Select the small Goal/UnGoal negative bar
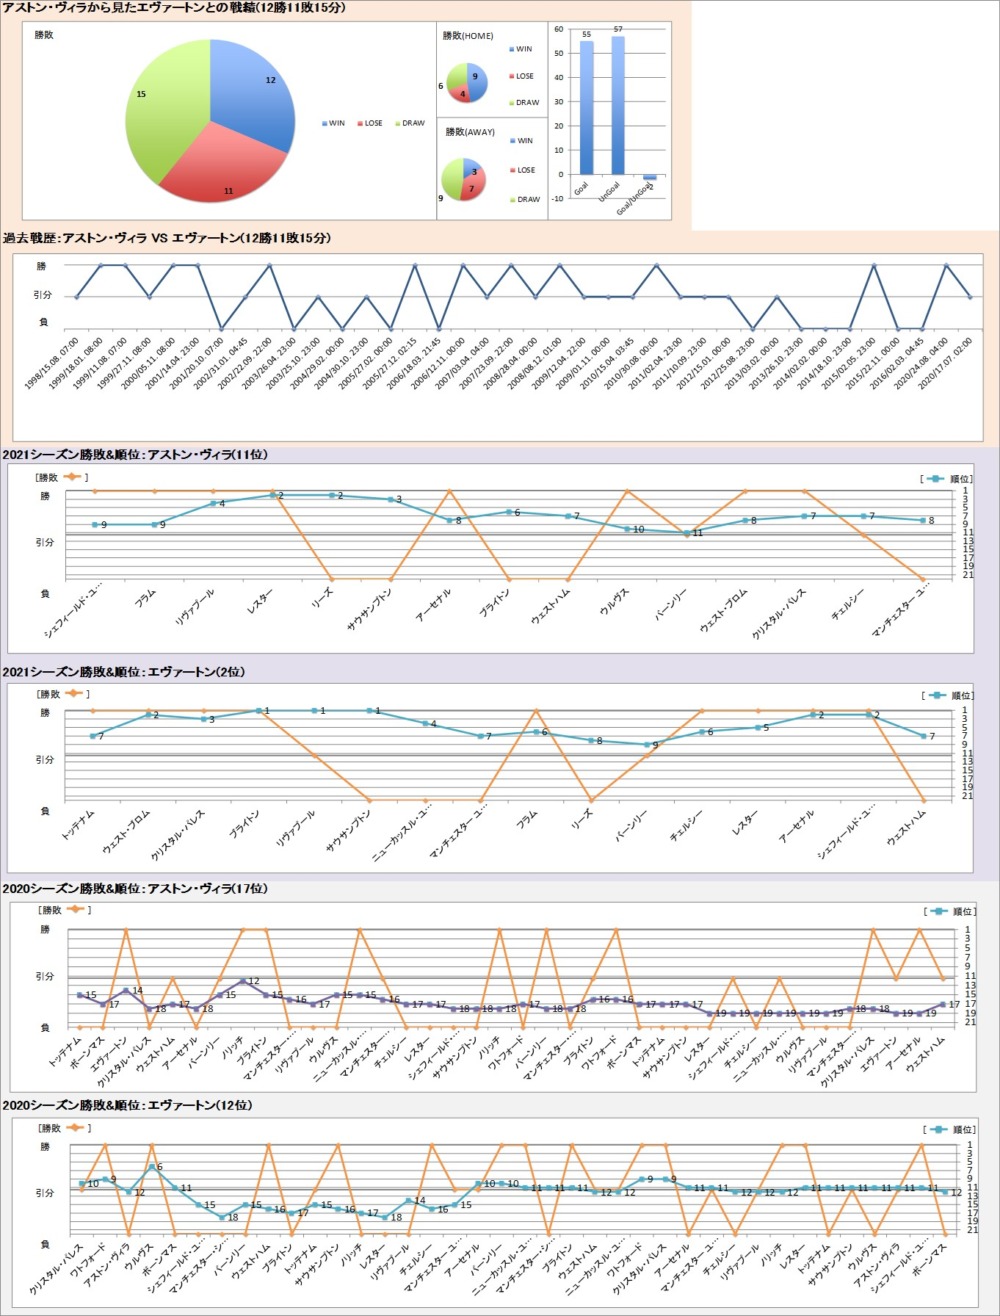 pyautogui.click(x=649, y=177)
